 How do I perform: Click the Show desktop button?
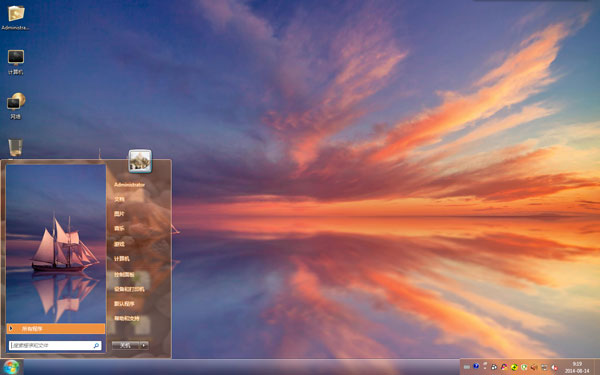tap(597, 367)
